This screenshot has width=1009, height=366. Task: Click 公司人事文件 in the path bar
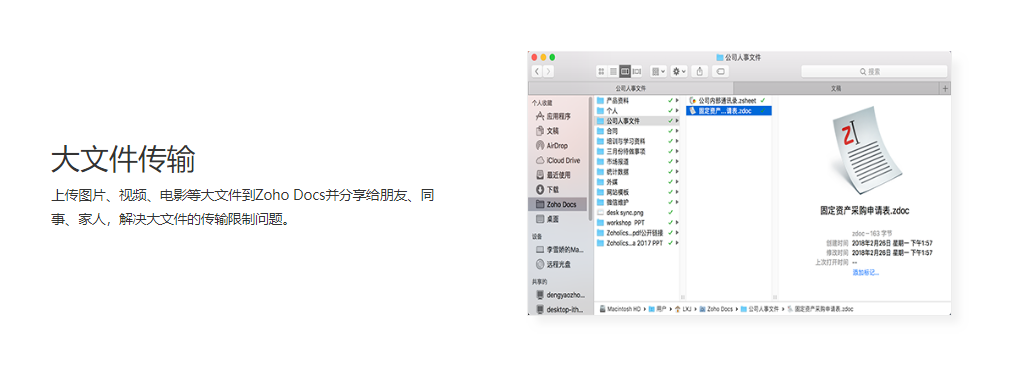[759, 309]
